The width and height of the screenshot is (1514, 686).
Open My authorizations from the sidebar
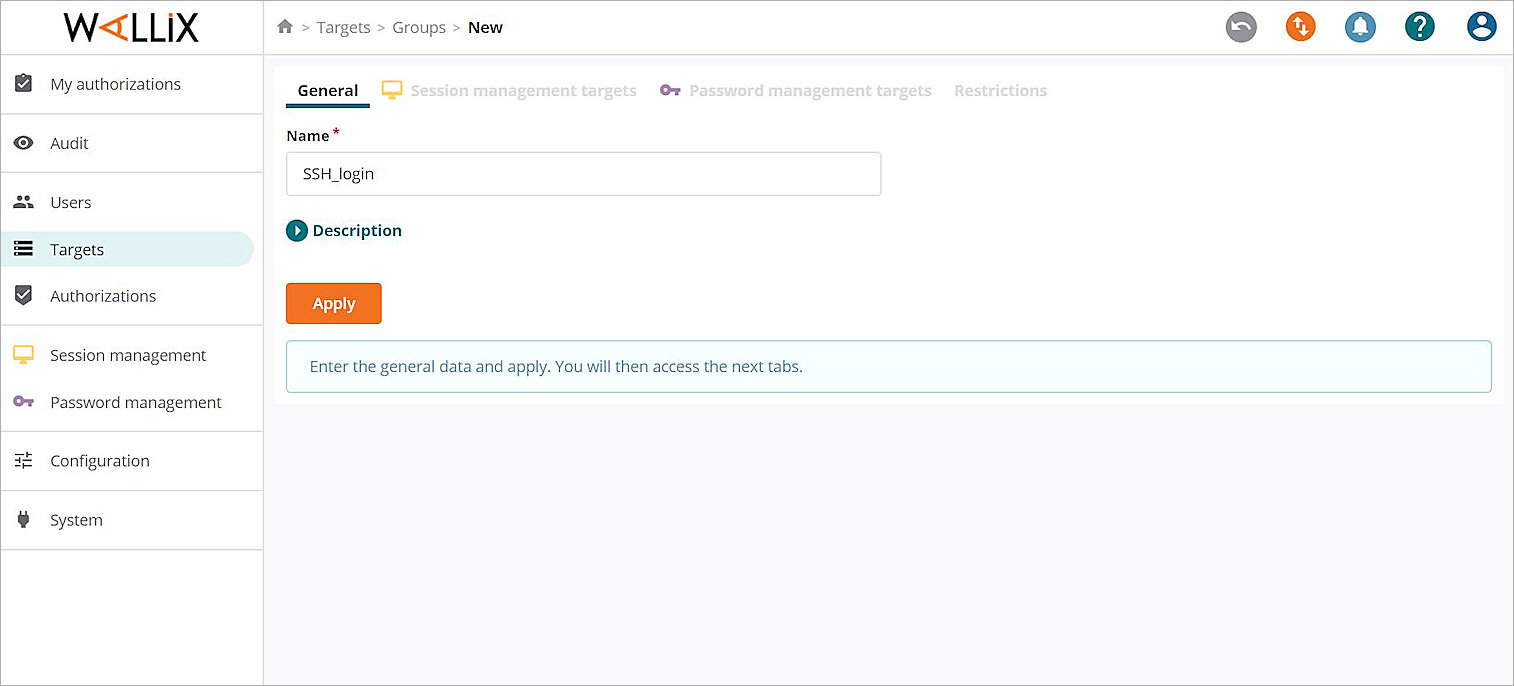[x=115, y=84]
